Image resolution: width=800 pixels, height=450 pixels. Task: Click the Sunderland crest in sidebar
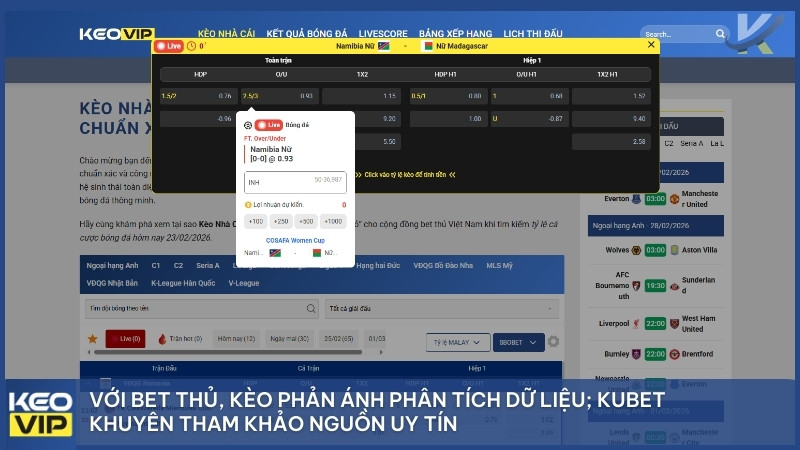tap(674, 286)
